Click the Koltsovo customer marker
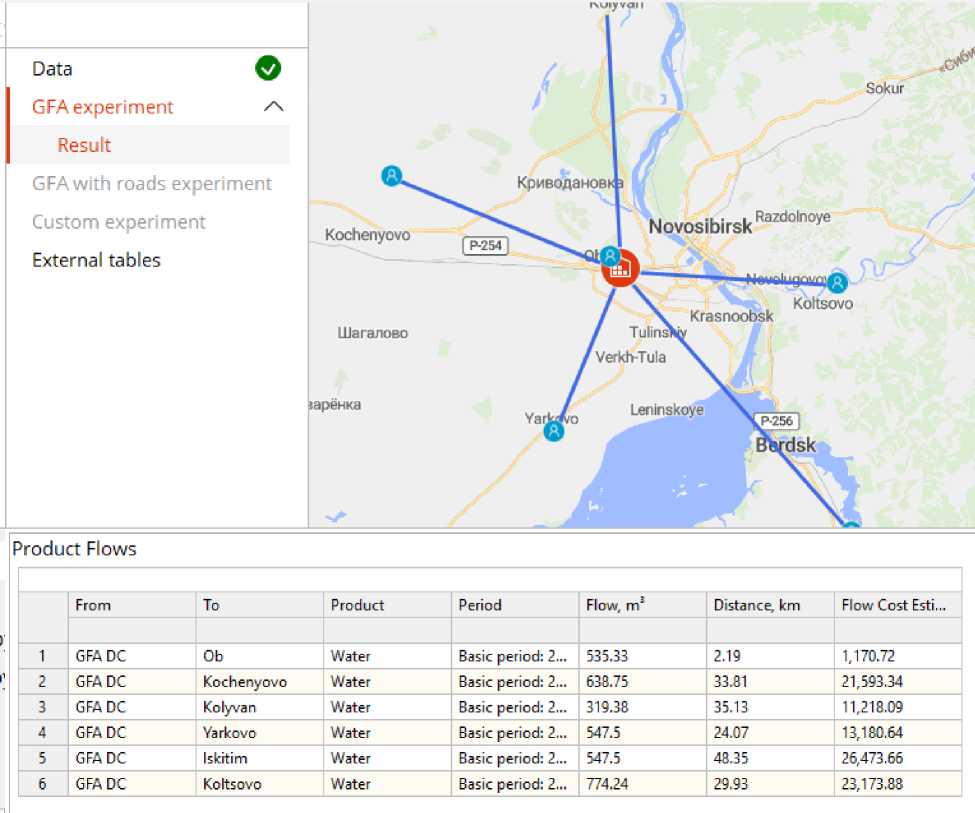975x813 pixels. pyautogui.click(x=838, y=282)
